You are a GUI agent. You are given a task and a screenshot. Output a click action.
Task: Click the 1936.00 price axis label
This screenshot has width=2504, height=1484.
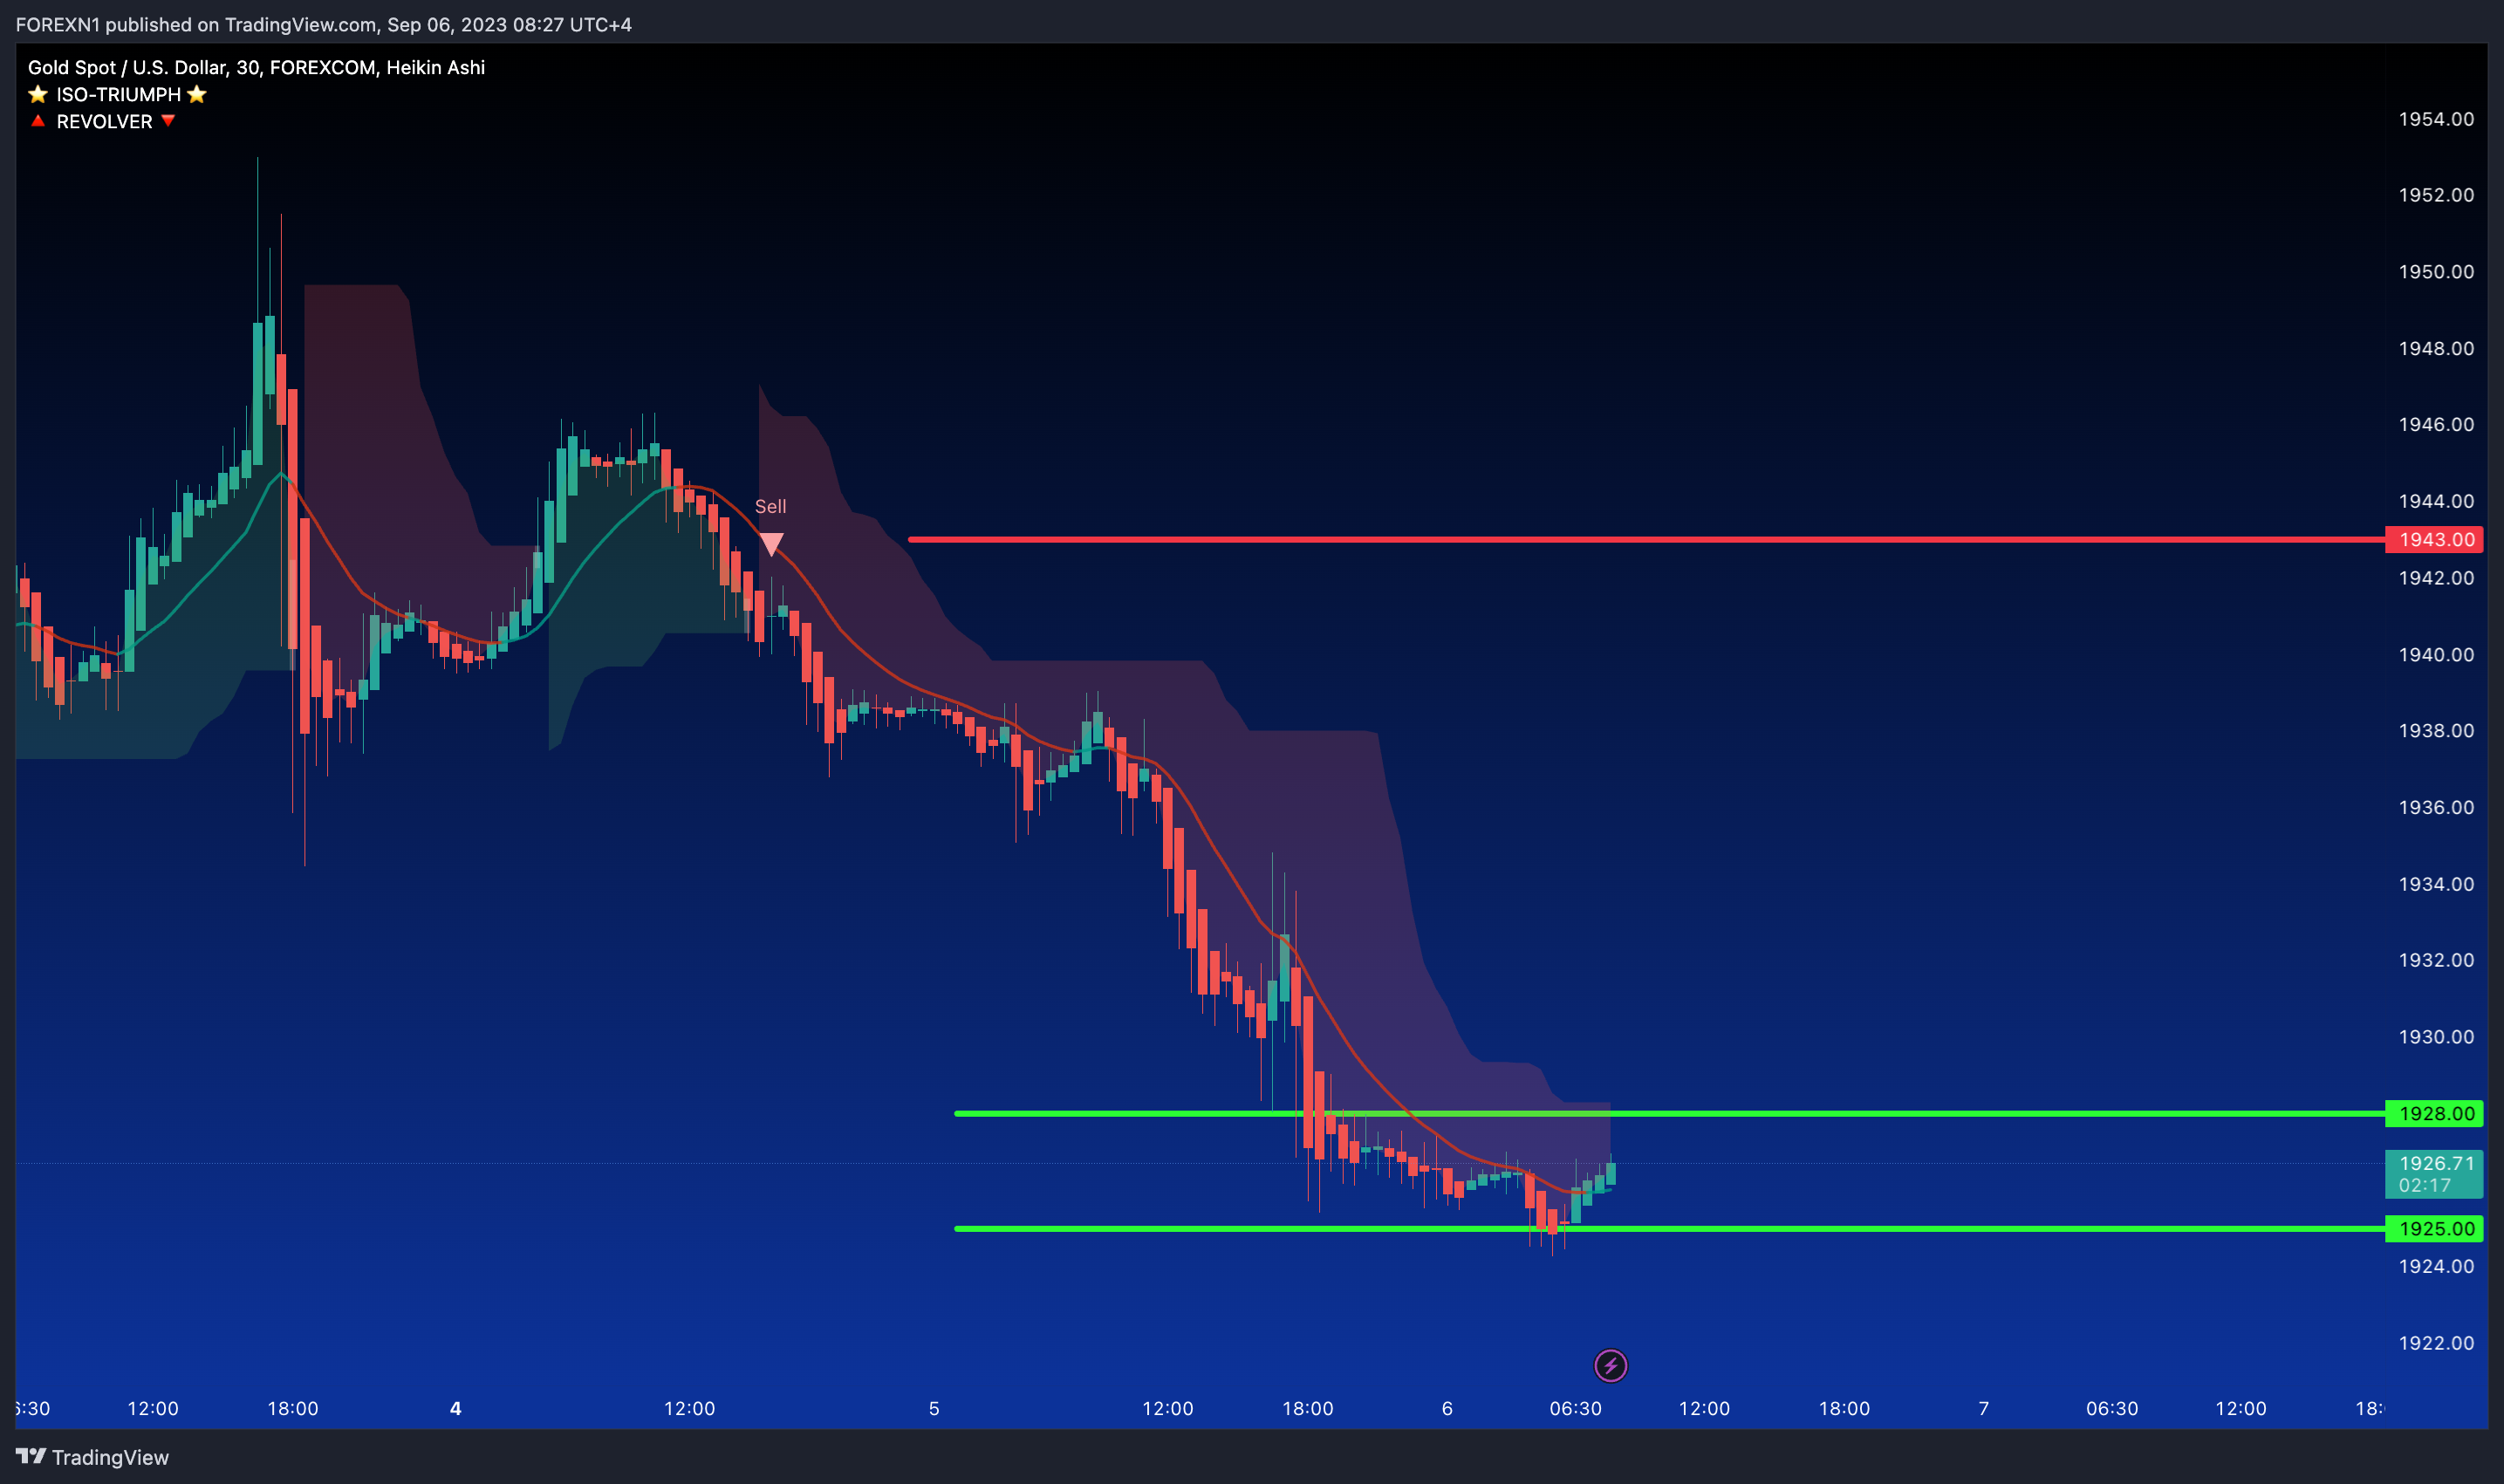[2436, 807]
